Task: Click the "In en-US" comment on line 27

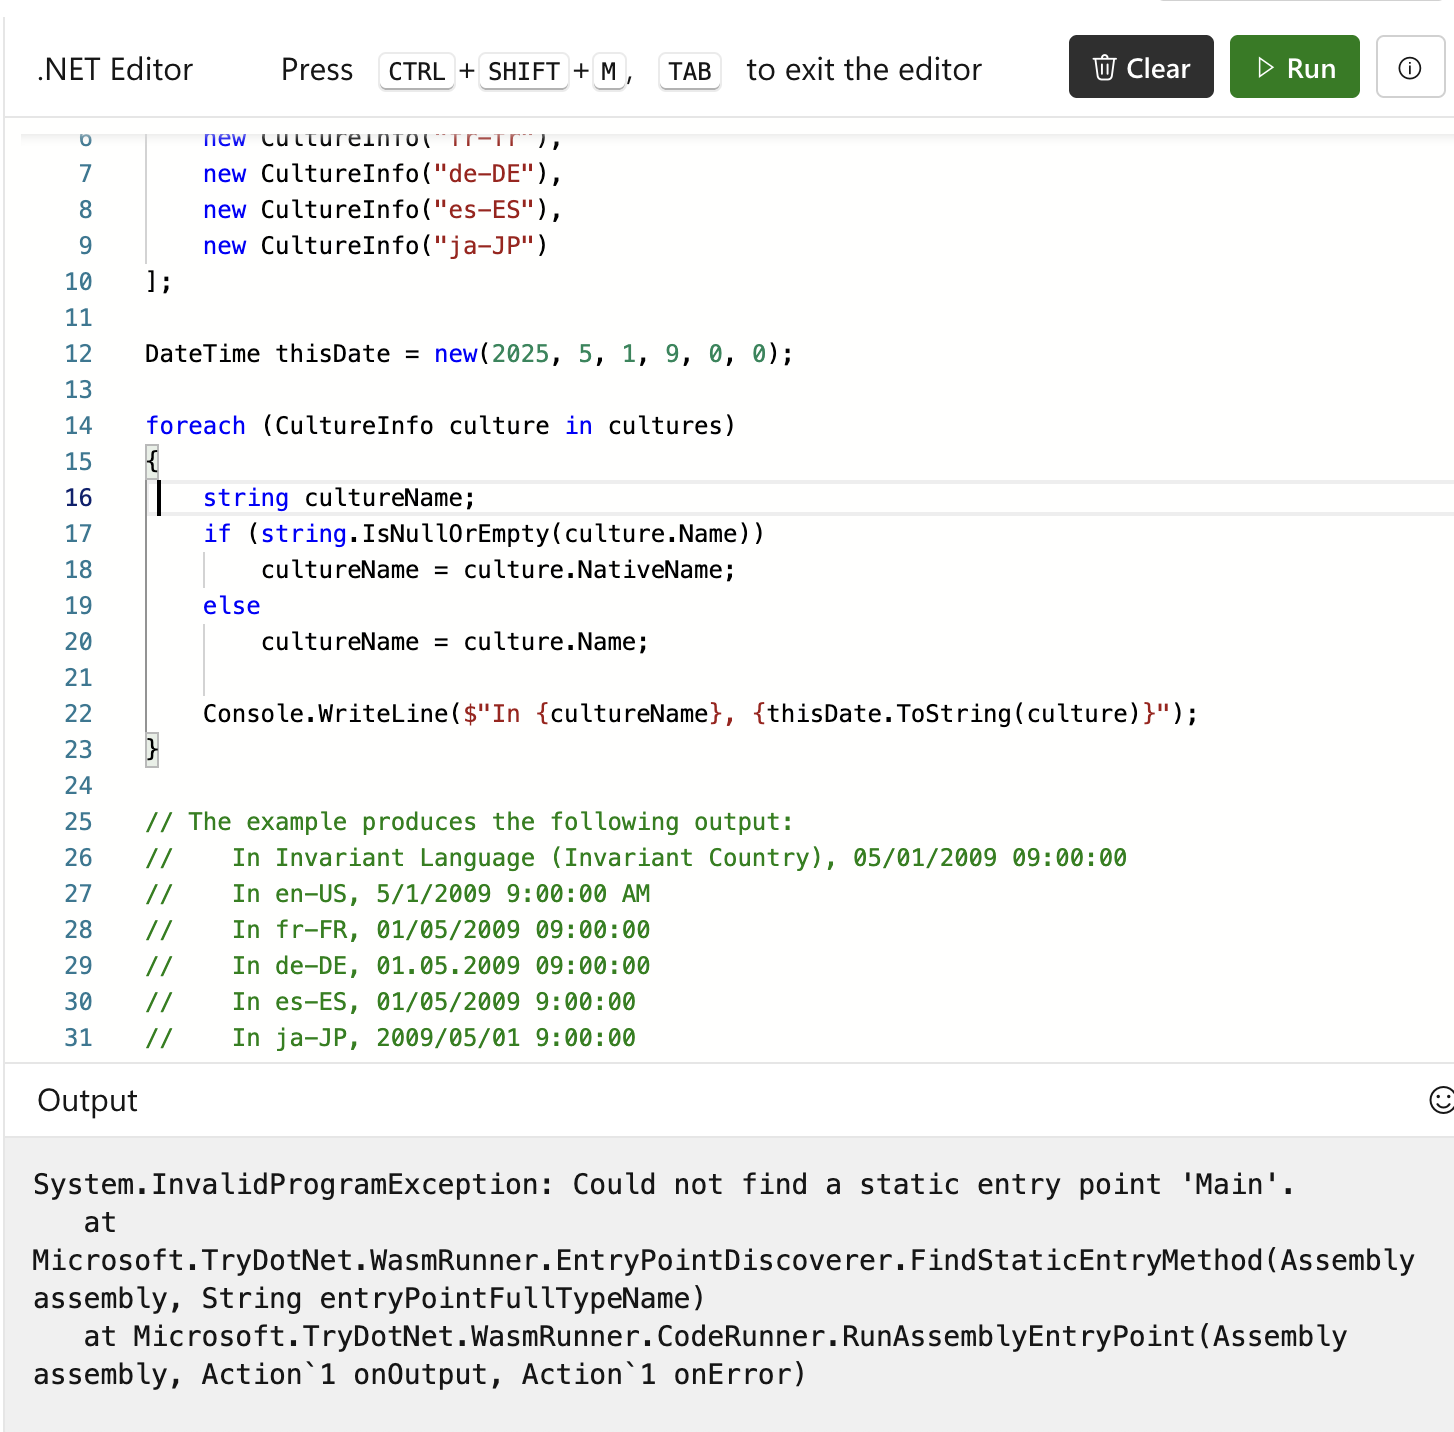Action: (x=295, y=894)
